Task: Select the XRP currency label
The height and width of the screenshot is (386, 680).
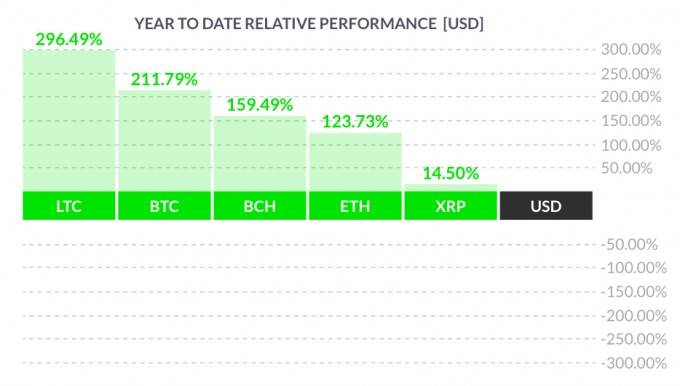Action: point(451,206)
